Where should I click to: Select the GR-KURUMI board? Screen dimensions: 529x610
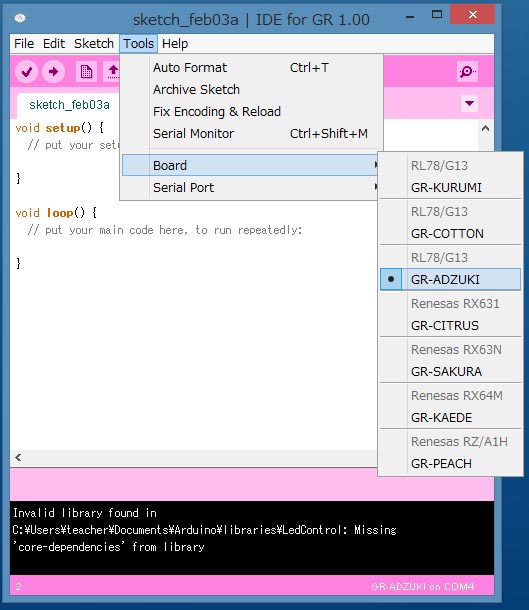pos(450,188)
